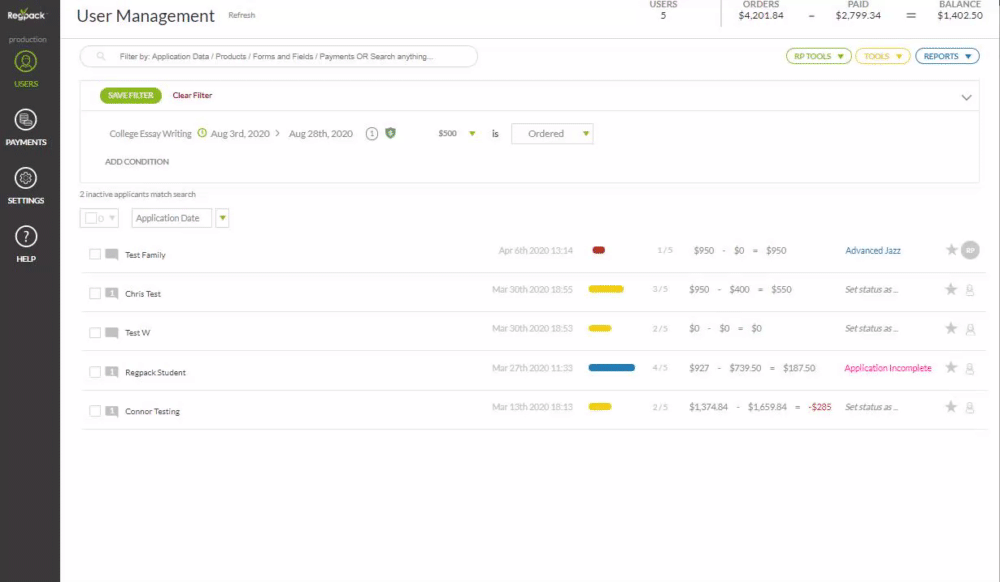Open the RP TOOLS dropdown

click(x=818, y=56)
